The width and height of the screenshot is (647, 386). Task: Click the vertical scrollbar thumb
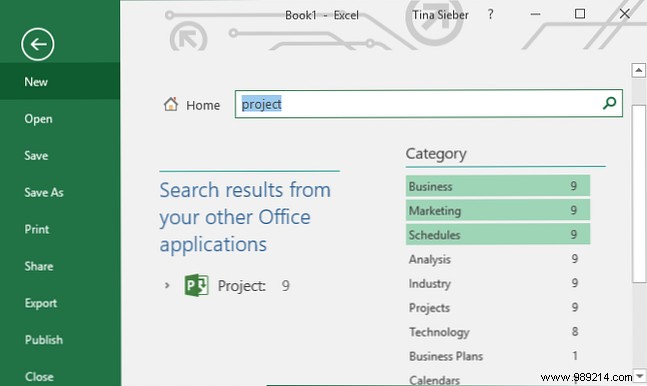[640, 194]
